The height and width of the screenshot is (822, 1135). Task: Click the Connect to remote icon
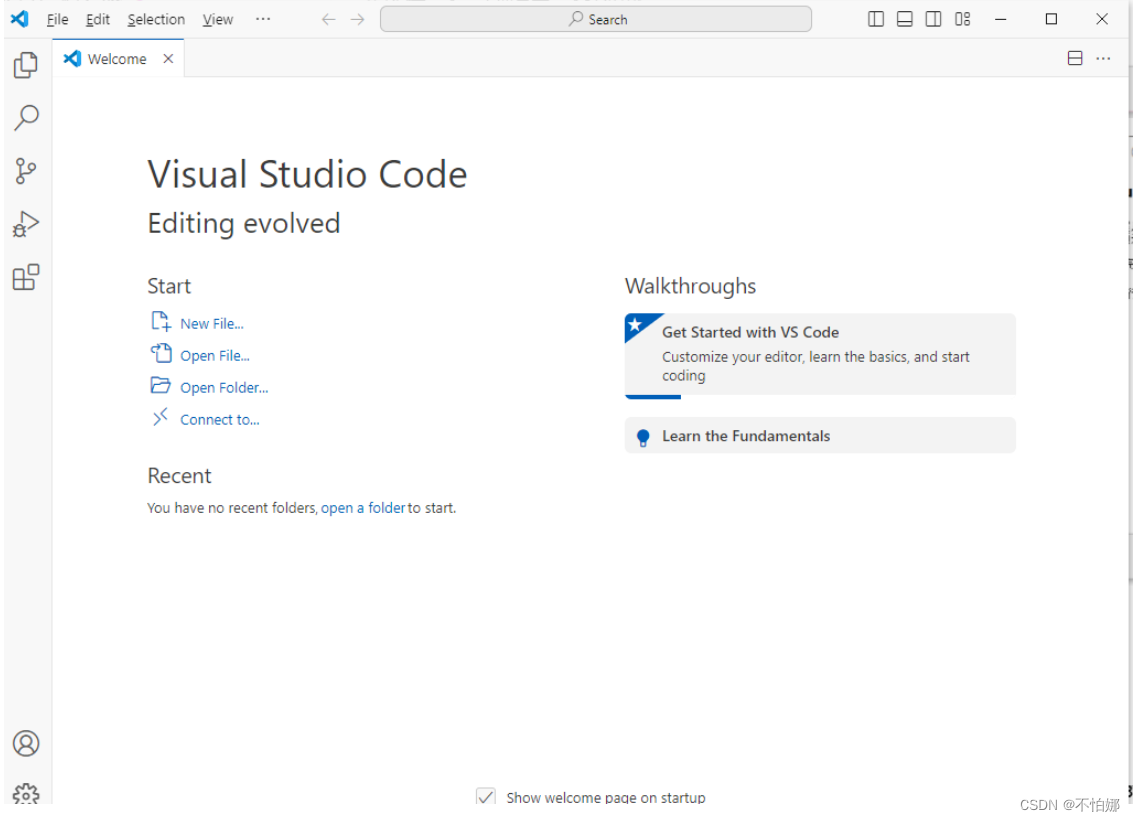pos(160,417)
